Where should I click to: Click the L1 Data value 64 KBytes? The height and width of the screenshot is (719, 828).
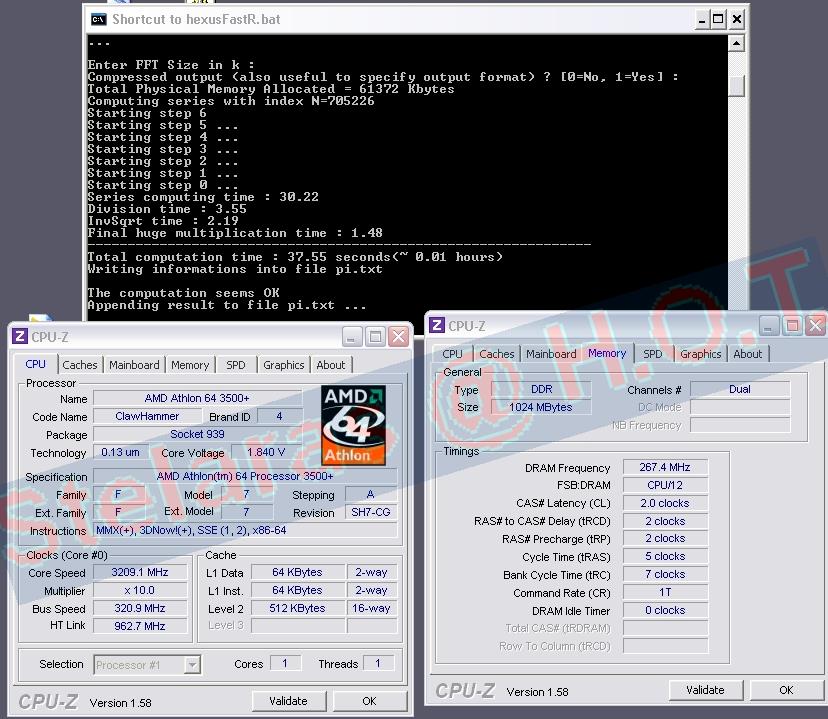coord(297,572)
